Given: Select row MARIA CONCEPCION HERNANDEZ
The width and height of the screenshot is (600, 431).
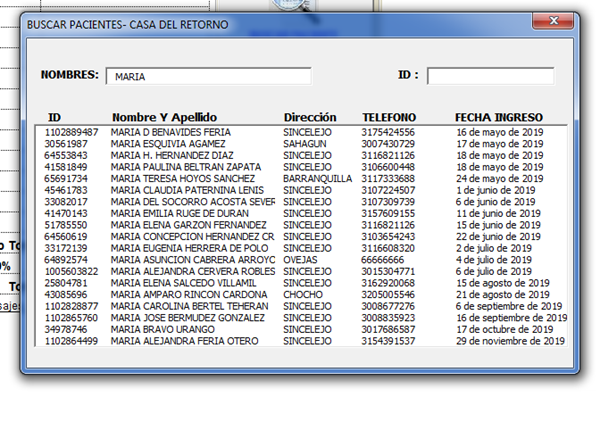Looking at the screenshot, I should [301, 237].
